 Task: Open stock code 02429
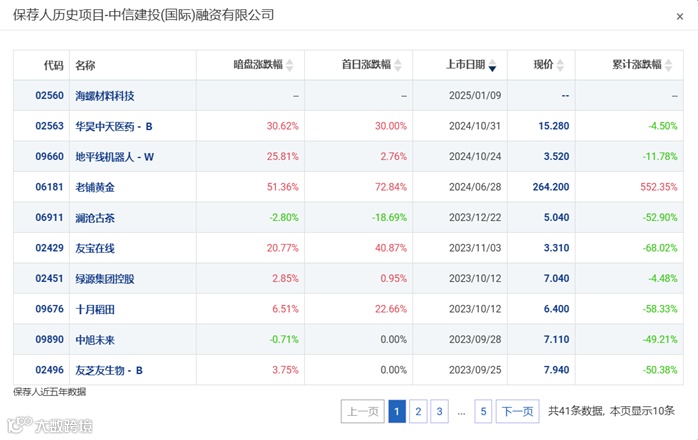point(49,248)
